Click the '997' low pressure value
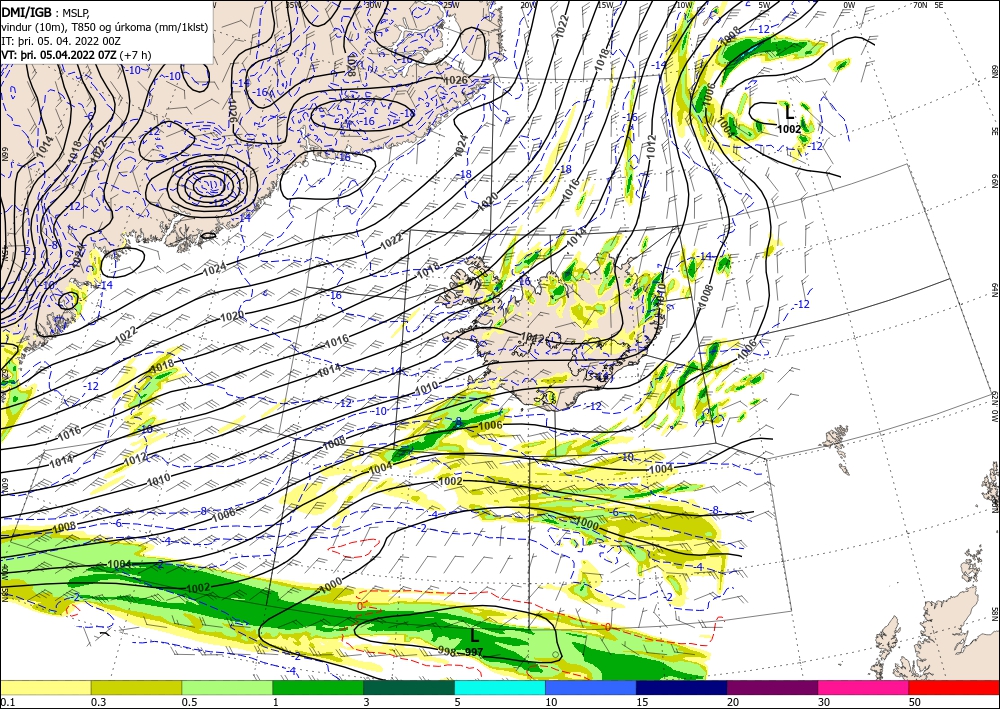The width and height of the screenshot is (1000, 709). point(474,652)
